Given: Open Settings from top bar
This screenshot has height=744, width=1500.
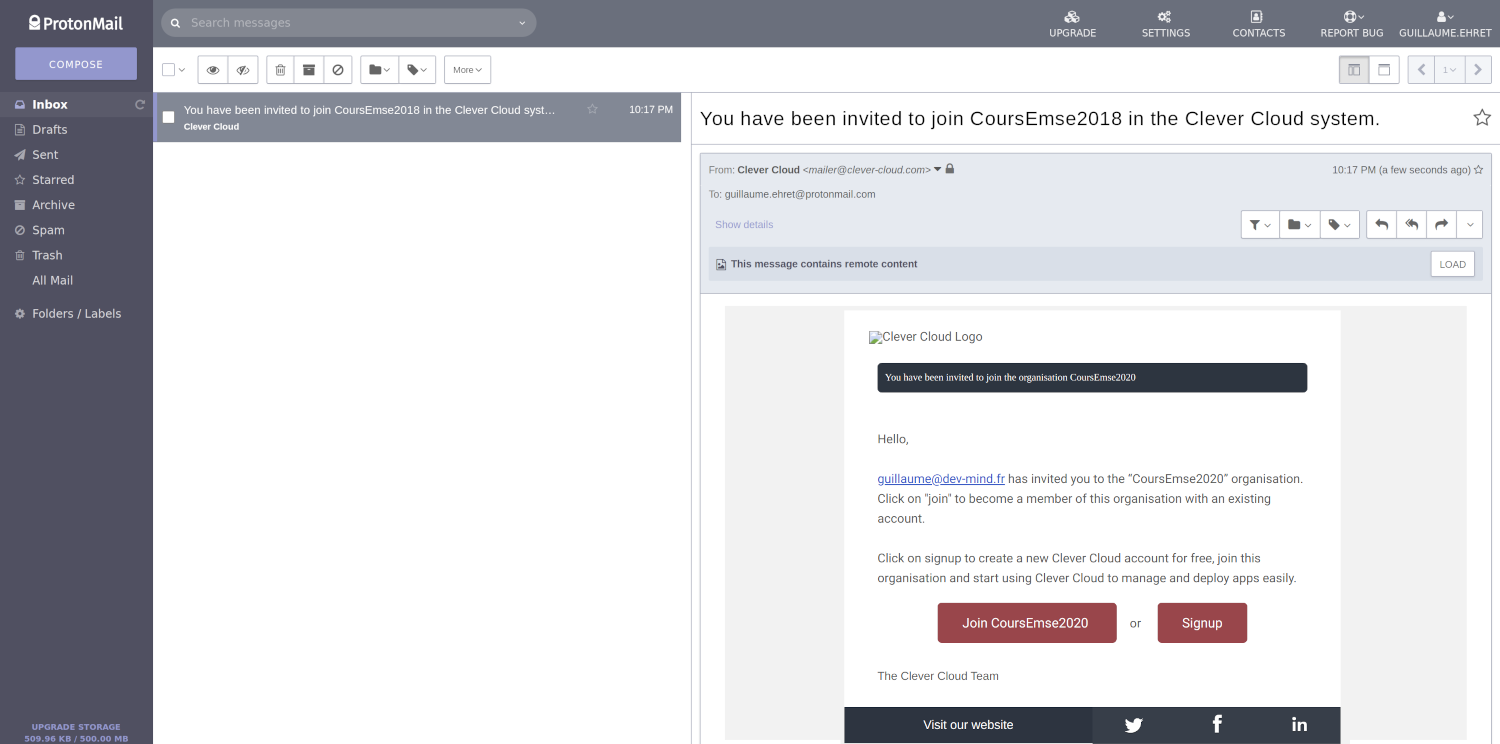Looking at the screenshot, I should point(1165,24).
